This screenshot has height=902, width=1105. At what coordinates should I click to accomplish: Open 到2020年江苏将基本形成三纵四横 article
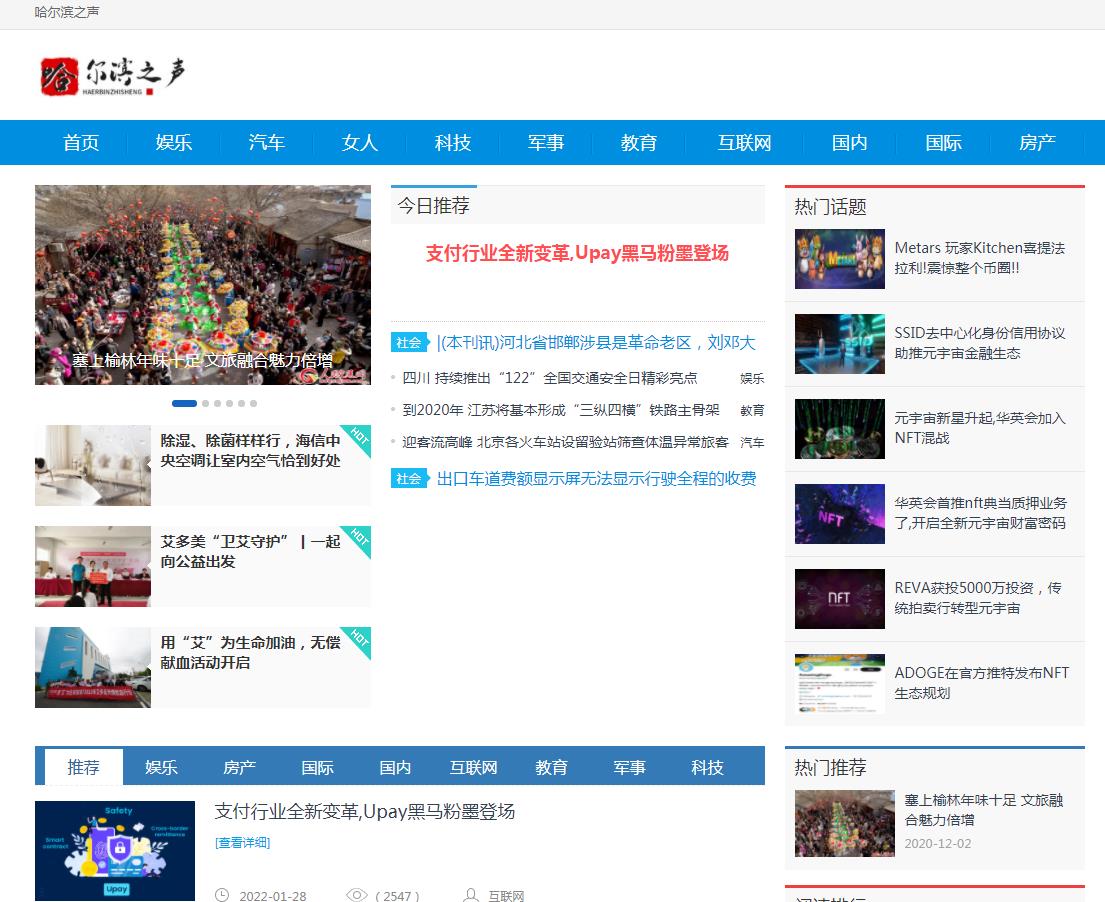(561, 410)
